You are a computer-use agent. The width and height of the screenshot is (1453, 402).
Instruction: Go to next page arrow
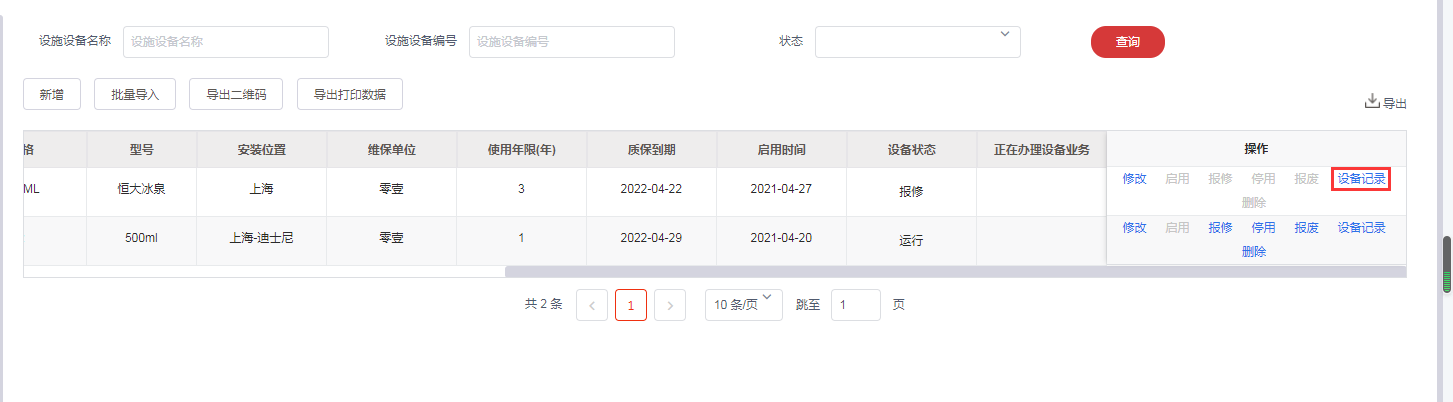[670, 305]
